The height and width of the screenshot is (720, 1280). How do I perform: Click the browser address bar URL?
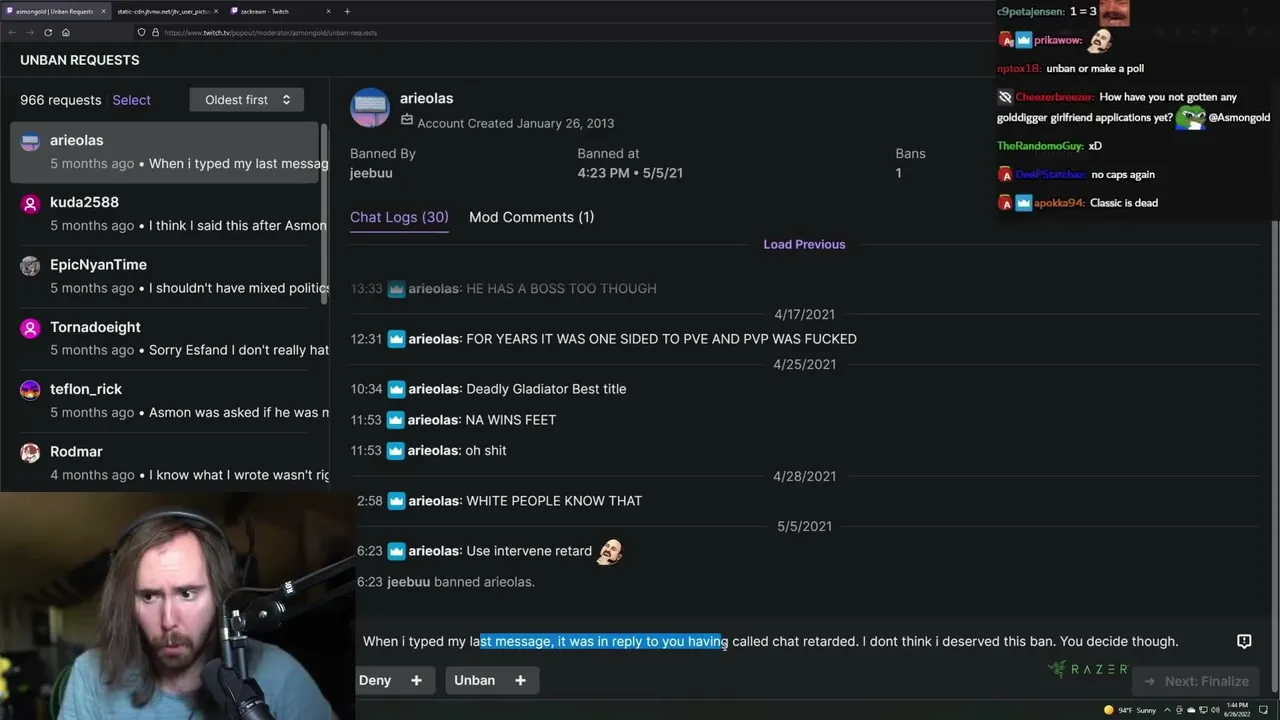(270, 33)
